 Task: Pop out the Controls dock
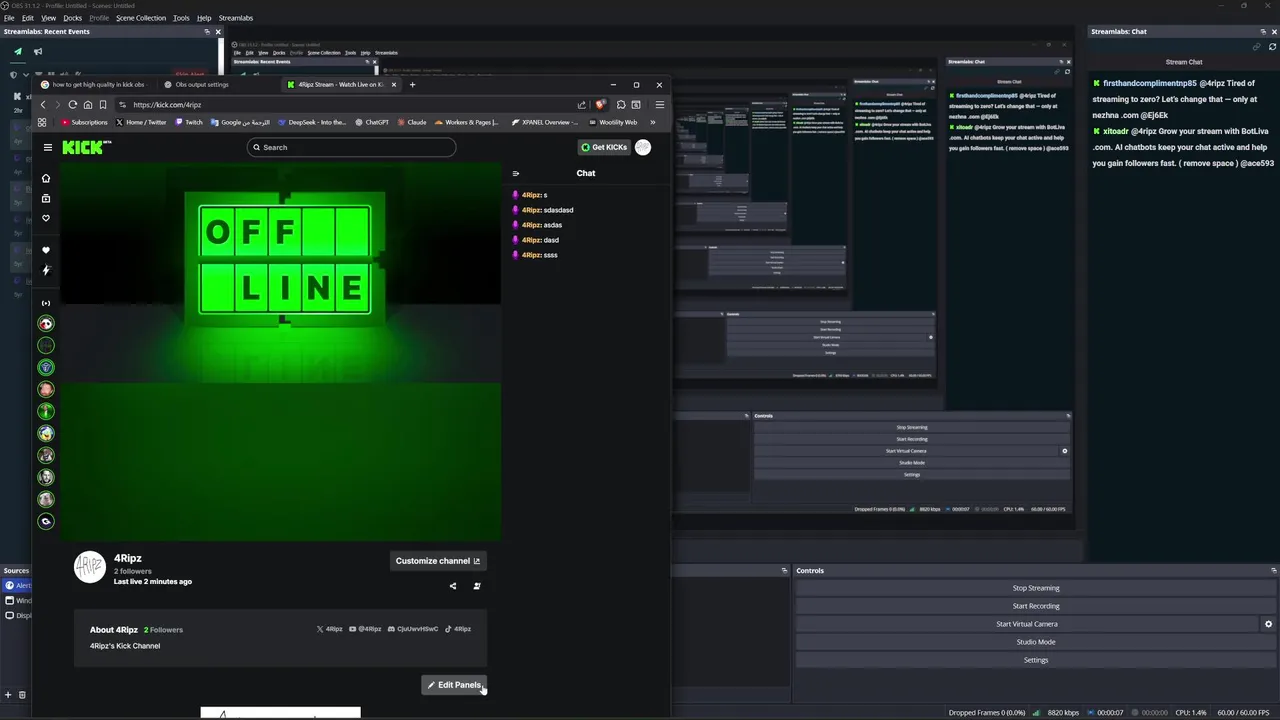1273,571
